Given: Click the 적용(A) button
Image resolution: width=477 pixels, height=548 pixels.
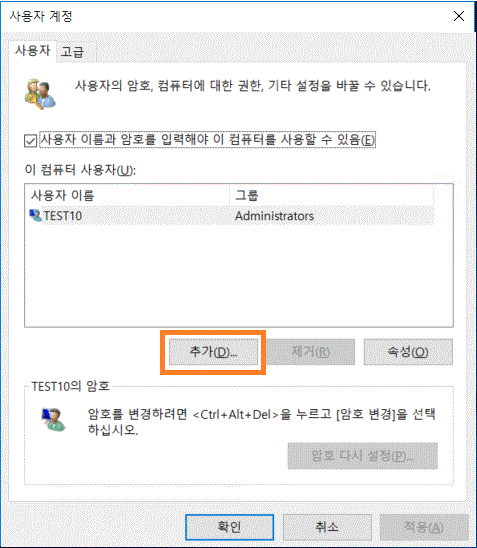Looking at the screenshot, I should pos(424,527).
